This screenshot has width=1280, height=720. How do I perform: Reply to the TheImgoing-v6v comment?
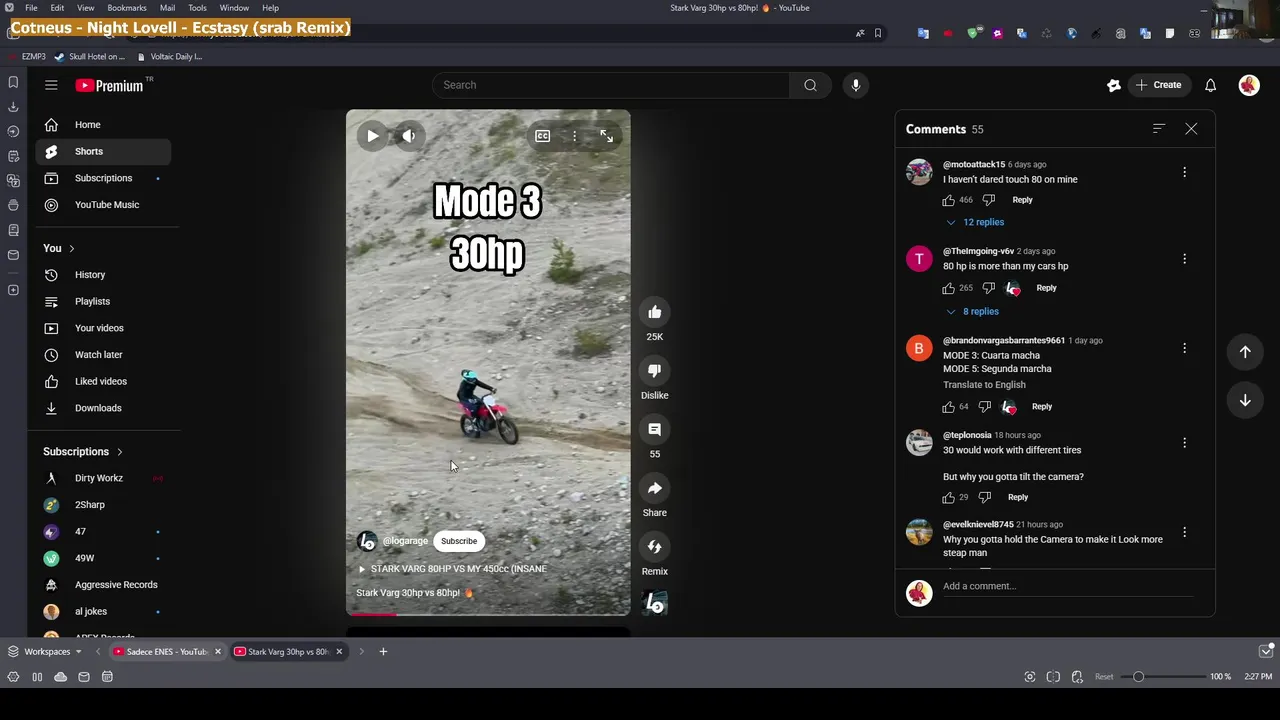point(1046,288)
